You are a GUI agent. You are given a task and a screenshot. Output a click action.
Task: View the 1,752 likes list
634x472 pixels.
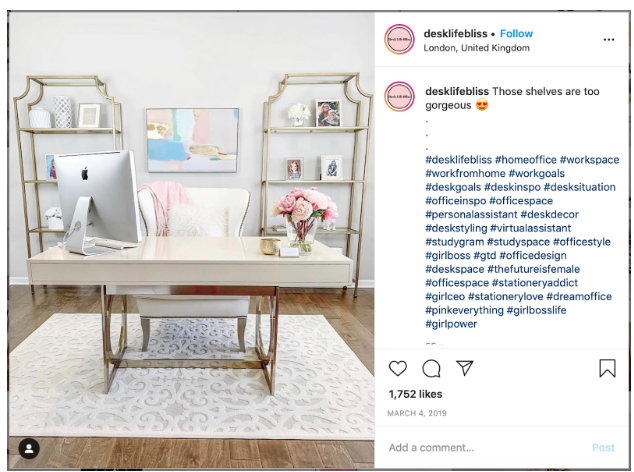415,394
